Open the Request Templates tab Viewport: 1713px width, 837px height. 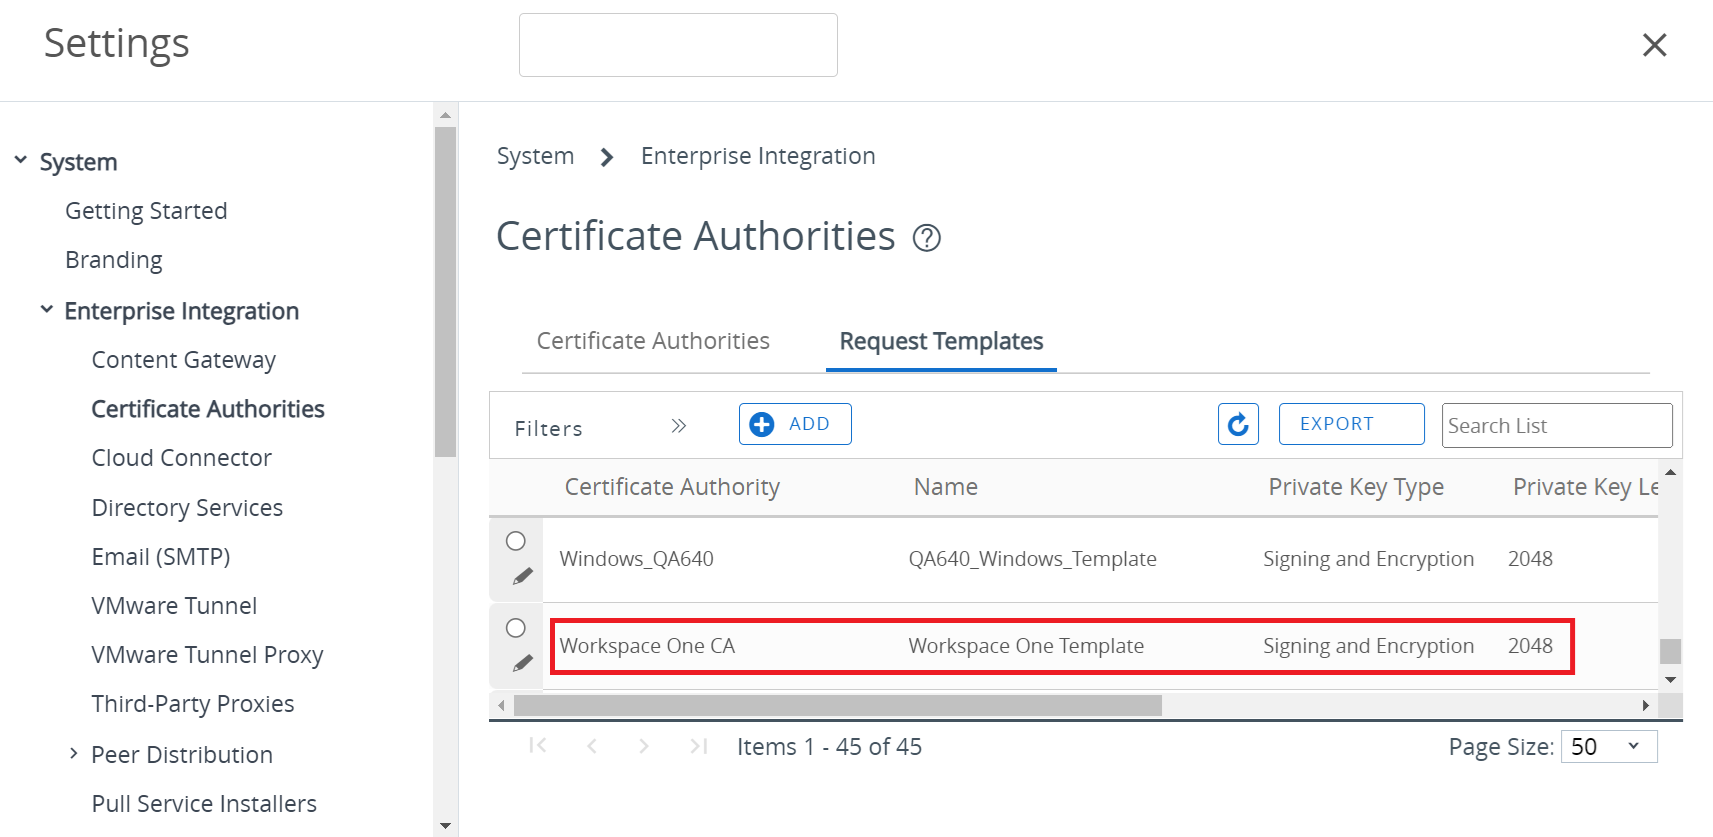941,341
